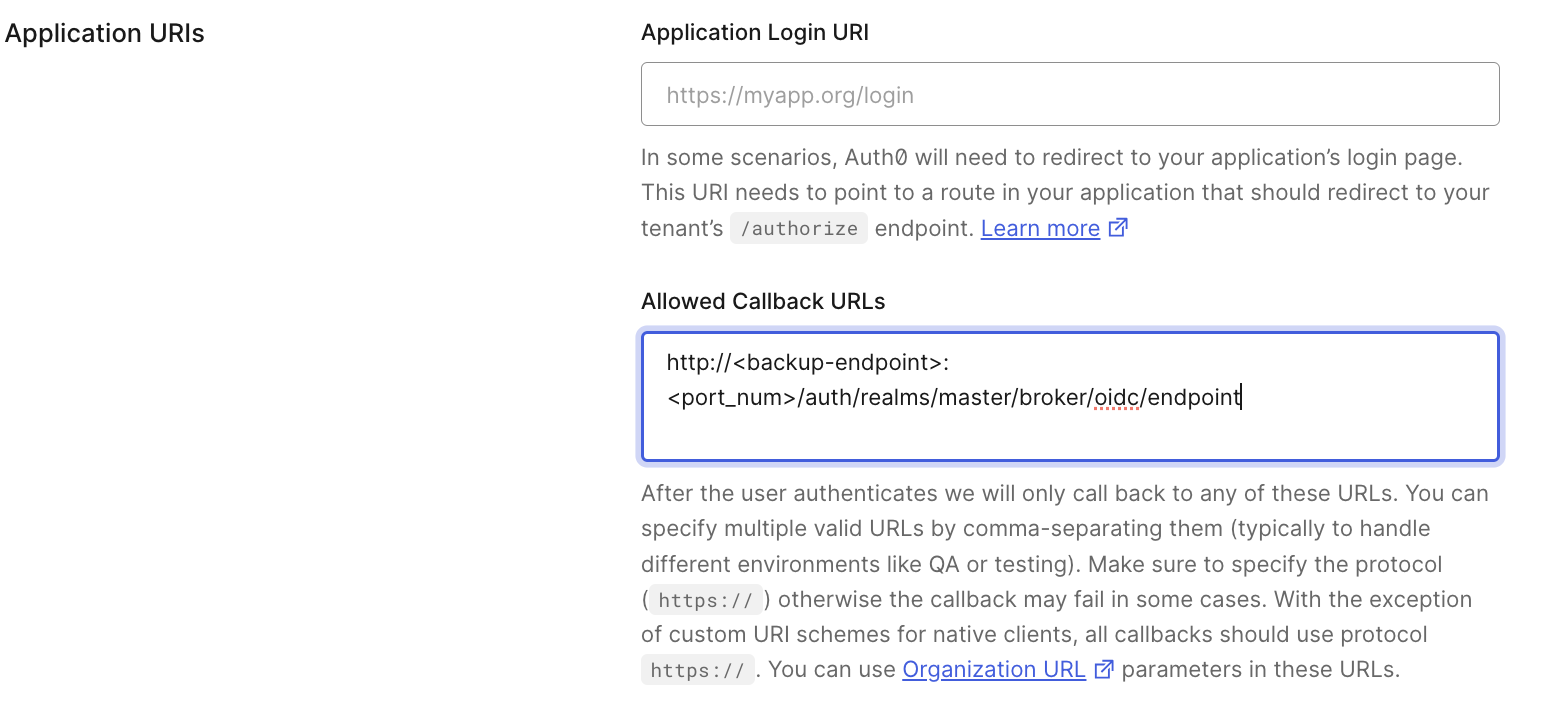
Task: Click external-link icon beside Learn more
Action: 1119,228
